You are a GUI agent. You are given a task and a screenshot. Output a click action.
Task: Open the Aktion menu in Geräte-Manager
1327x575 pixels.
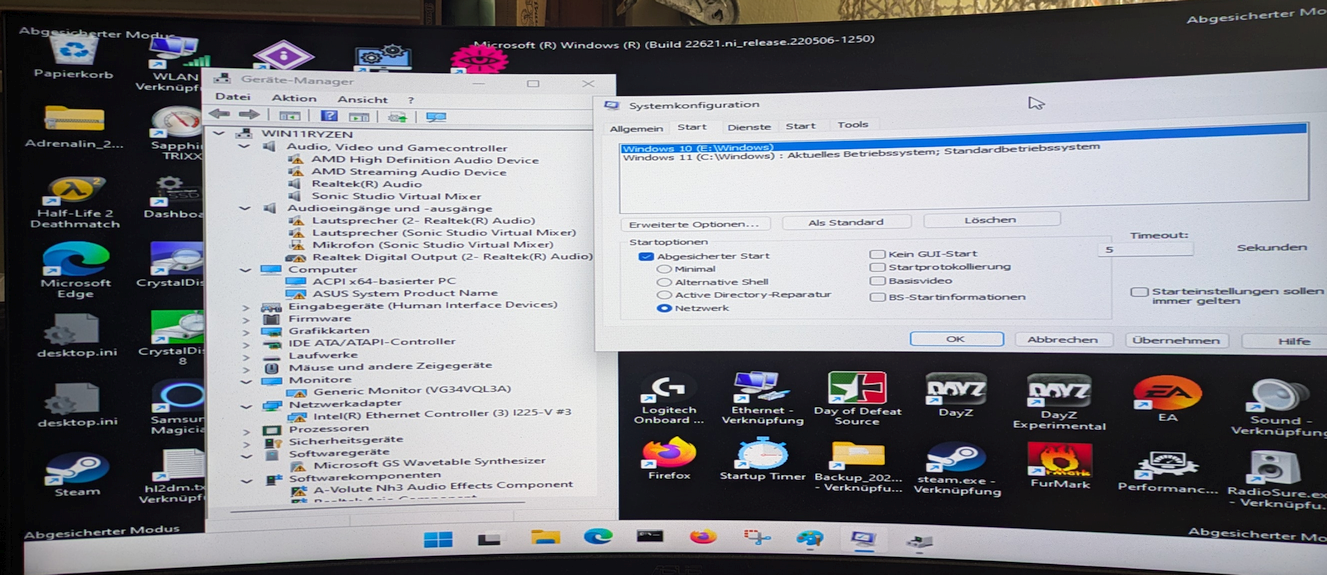point(294,98)
